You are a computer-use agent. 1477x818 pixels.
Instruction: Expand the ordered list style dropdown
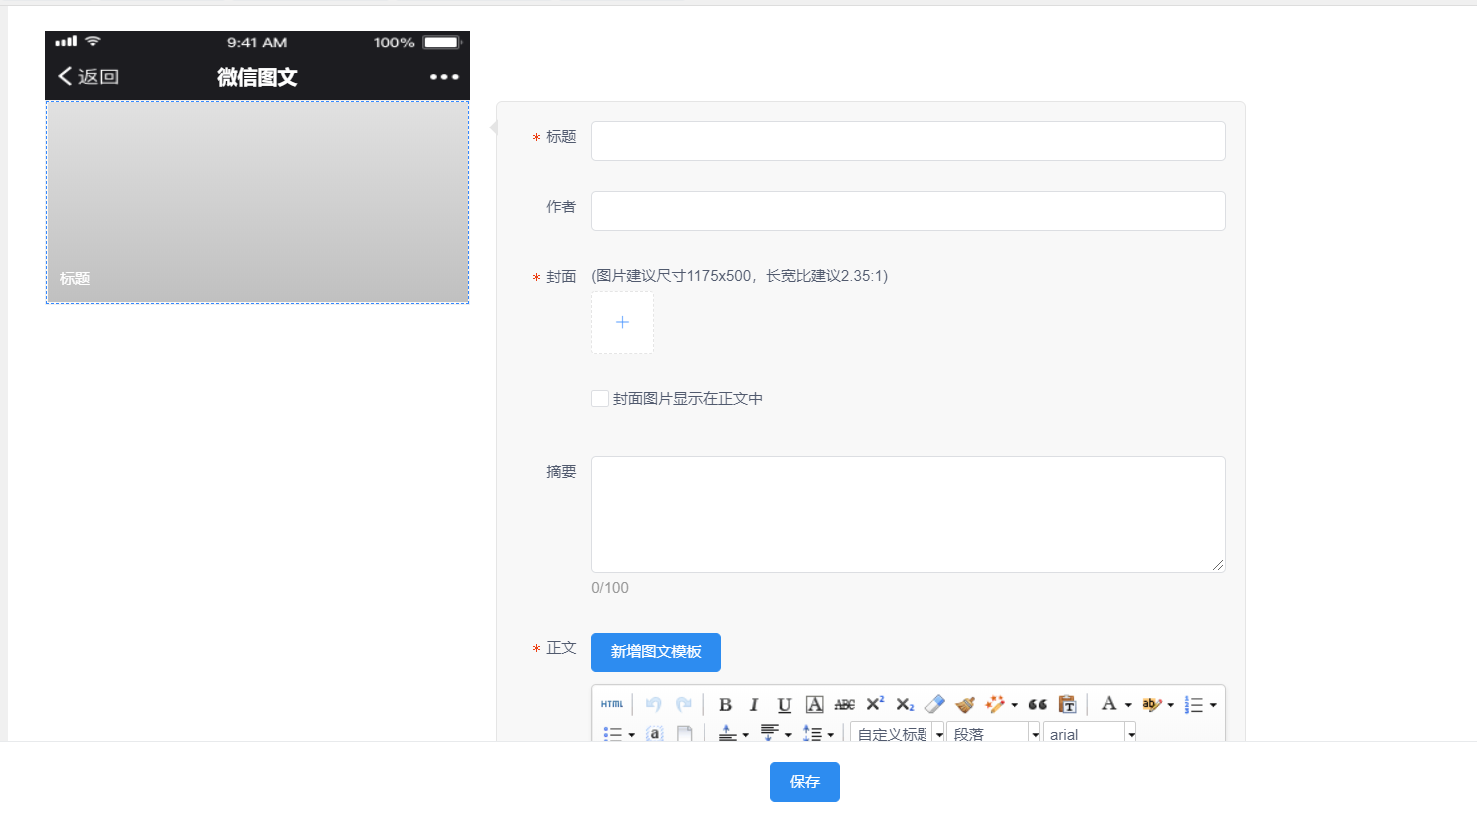[1213, 705]
